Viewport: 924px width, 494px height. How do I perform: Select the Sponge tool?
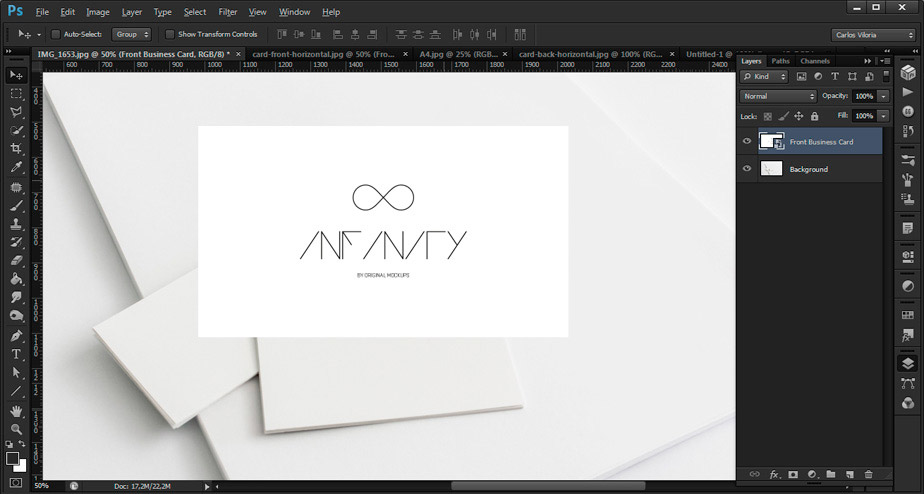point(16,315)
